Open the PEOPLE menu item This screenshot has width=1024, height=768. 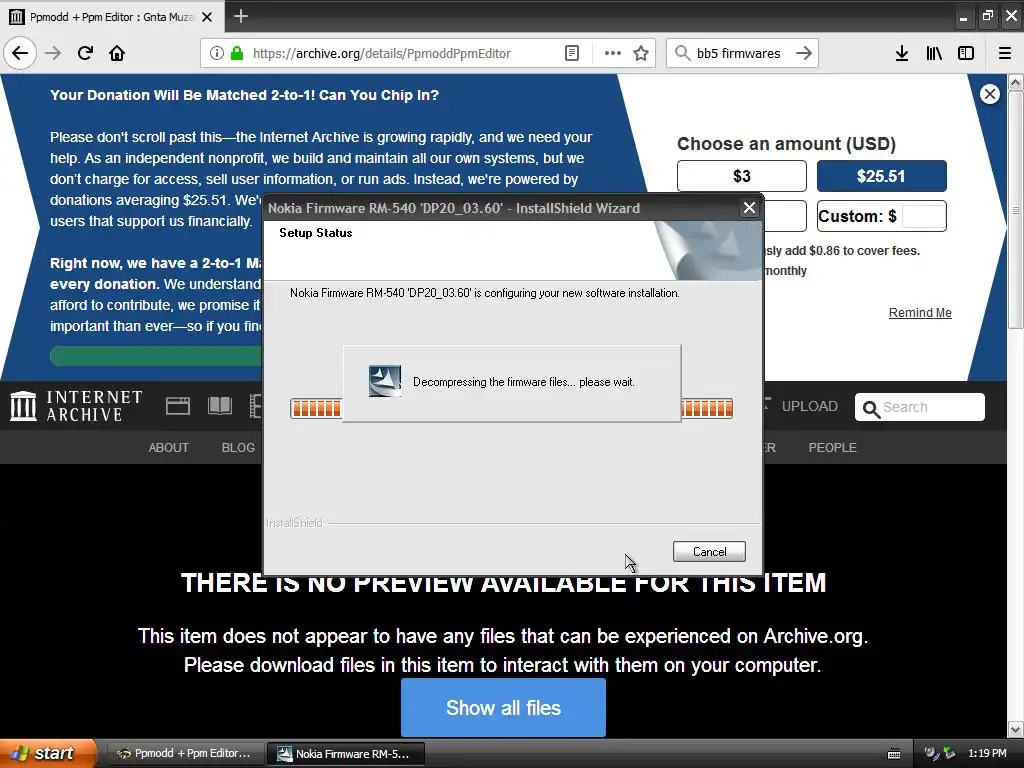click(833, 447)
